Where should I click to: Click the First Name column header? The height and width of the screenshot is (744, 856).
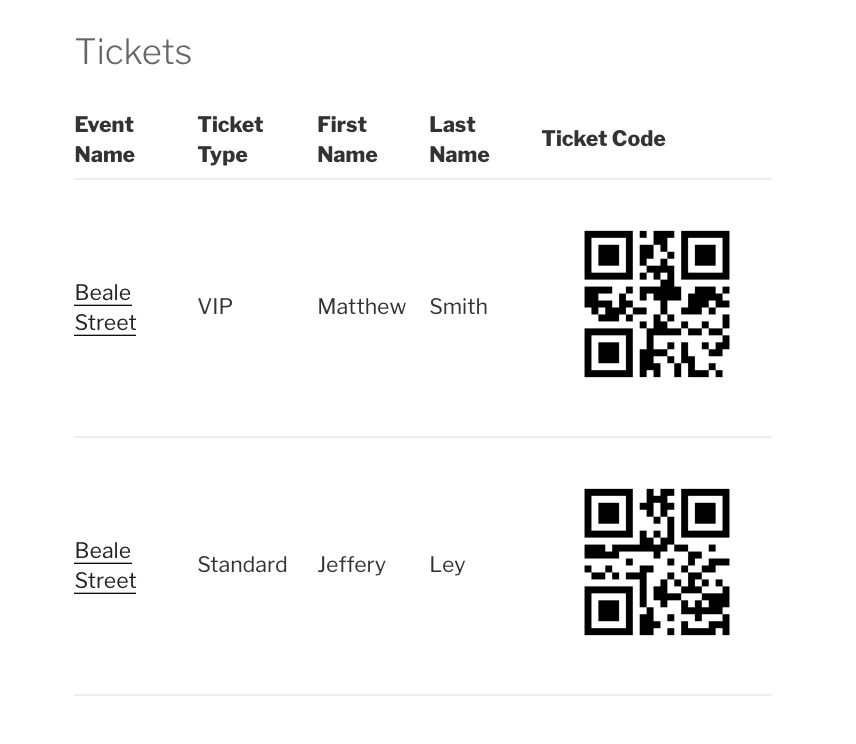coord(348,140)
